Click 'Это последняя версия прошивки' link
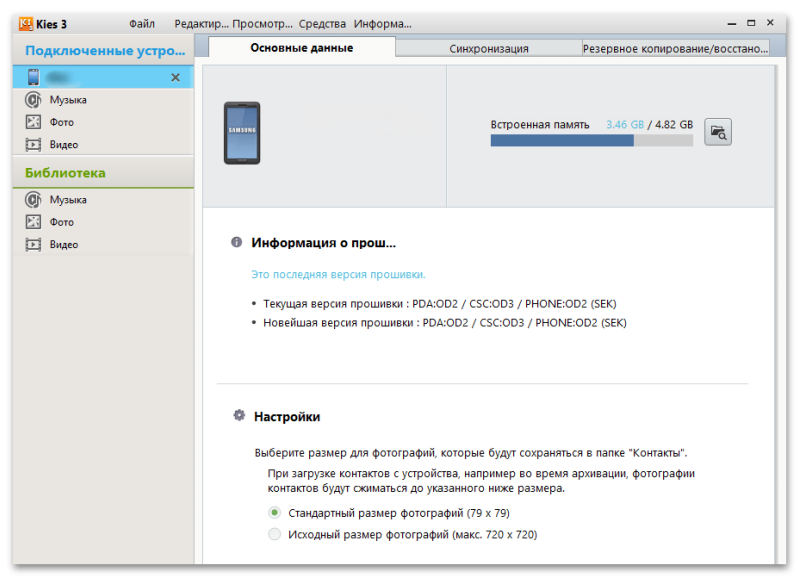The image size is (800, 578). (338, 274)
